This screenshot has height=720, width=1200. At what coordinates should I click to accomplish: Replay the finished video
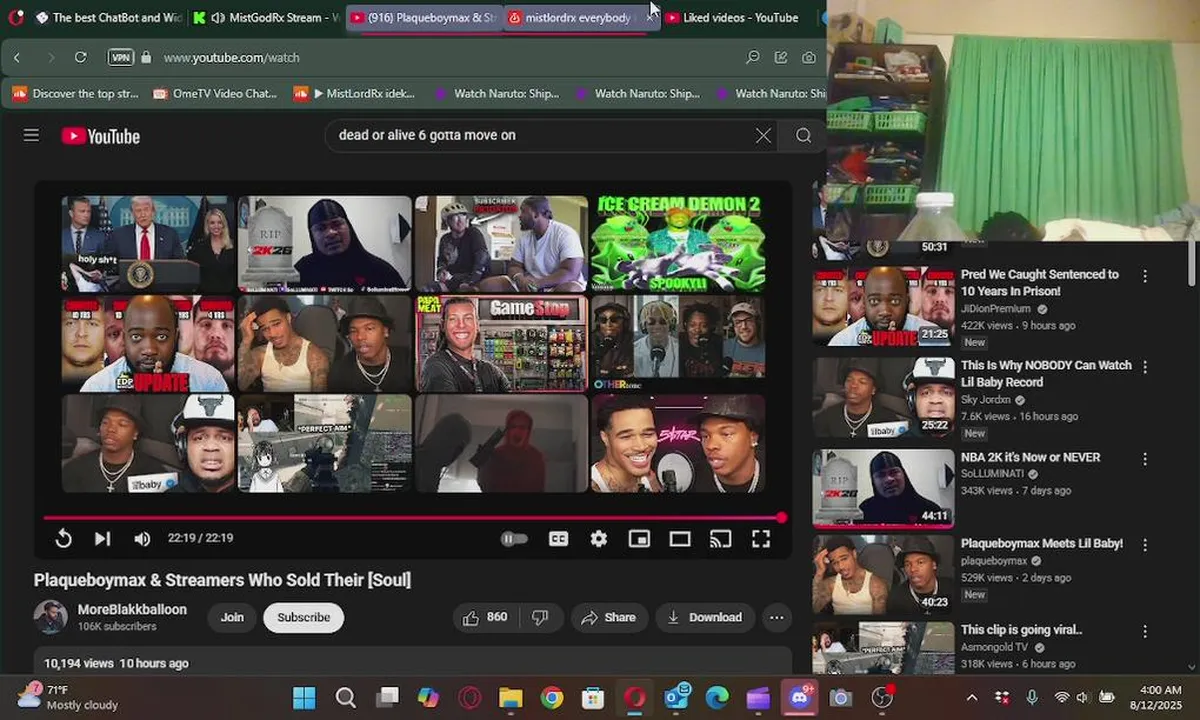click(63, 539)
